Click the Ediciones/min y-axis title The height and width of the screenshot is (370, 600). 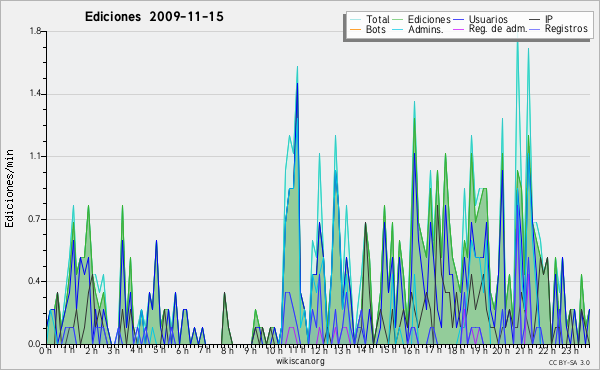(9, 188)
